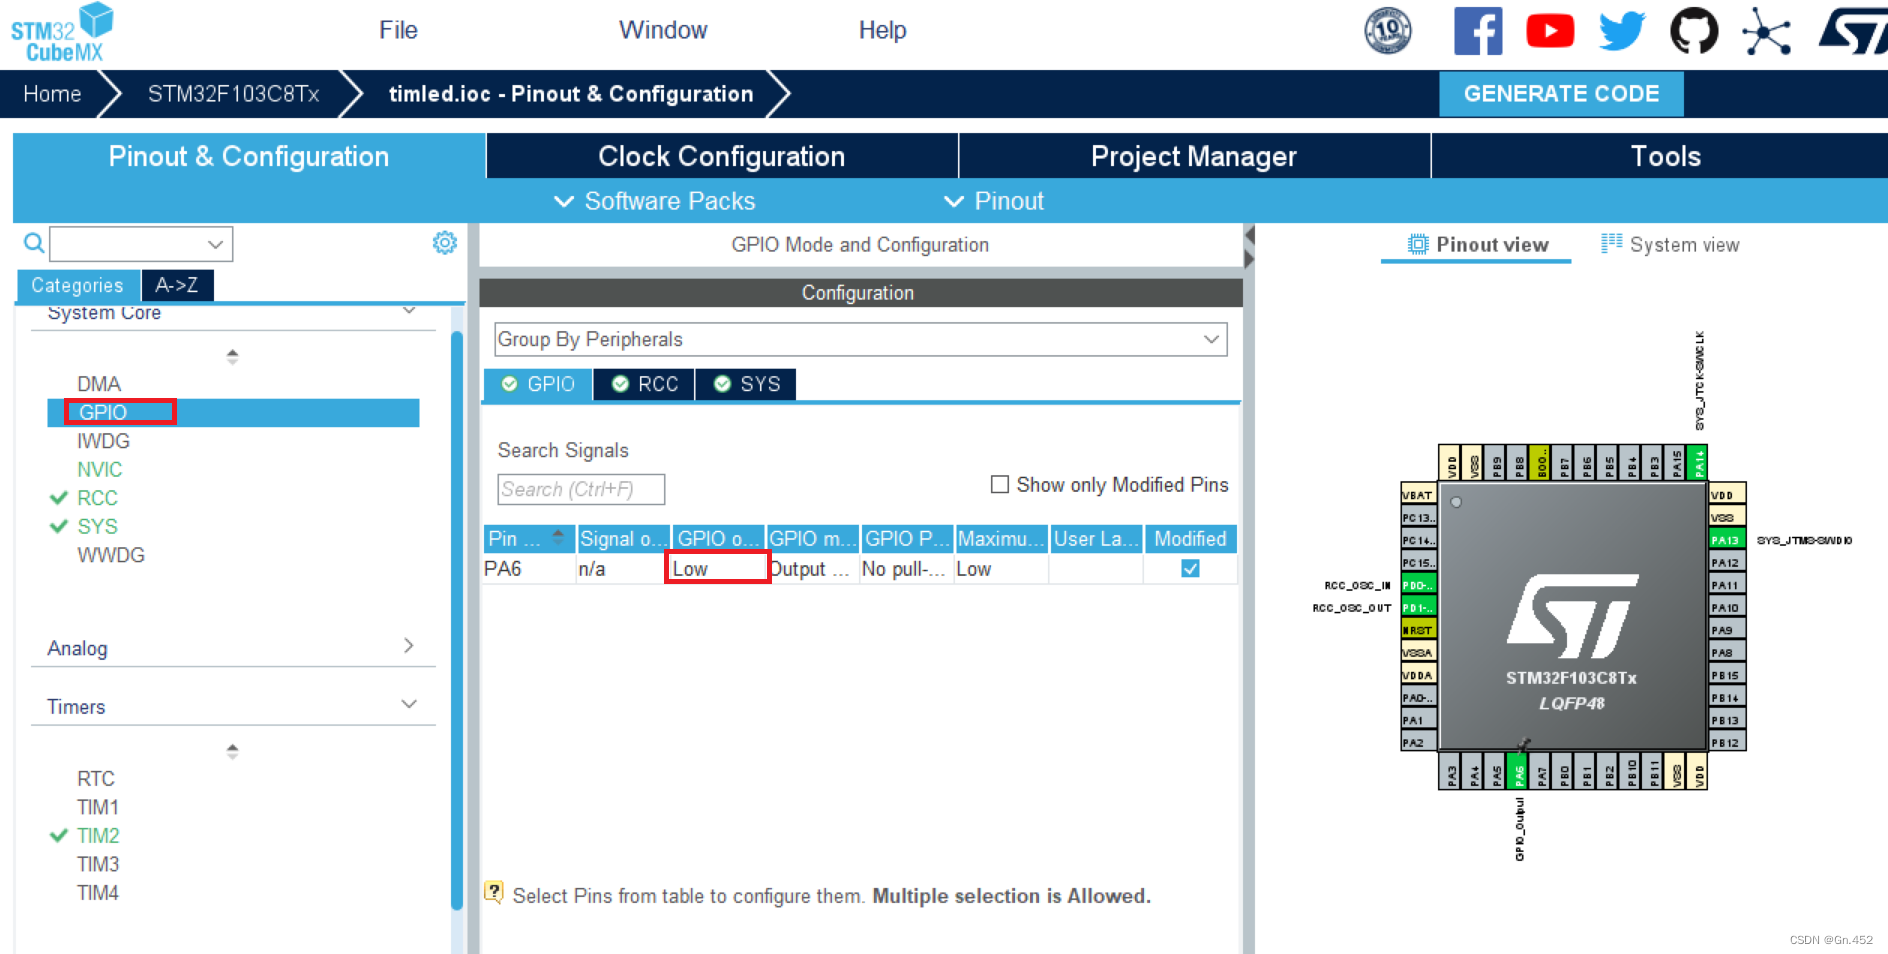Select the NRST pin on the chip

(1418, 630)
